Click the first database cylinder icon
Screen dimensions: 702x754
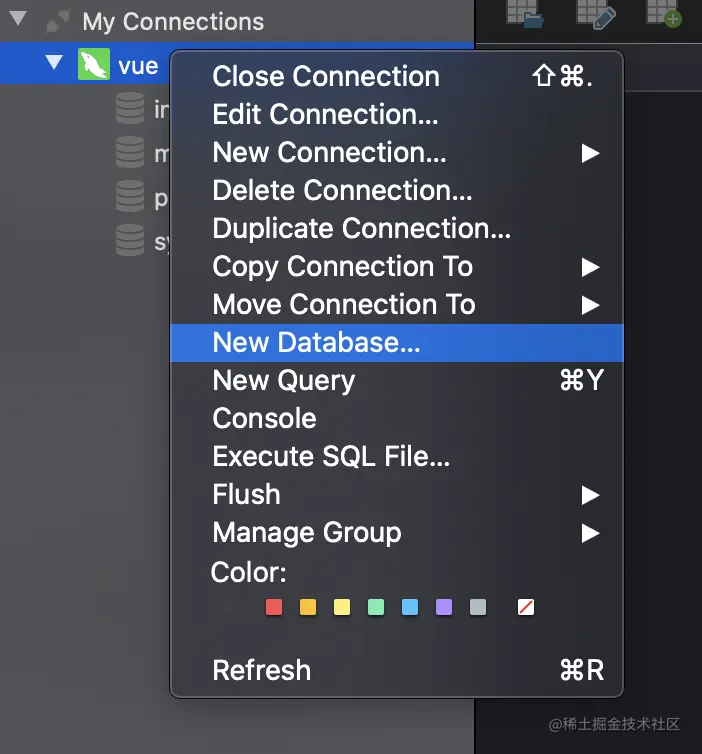[130, 108]
